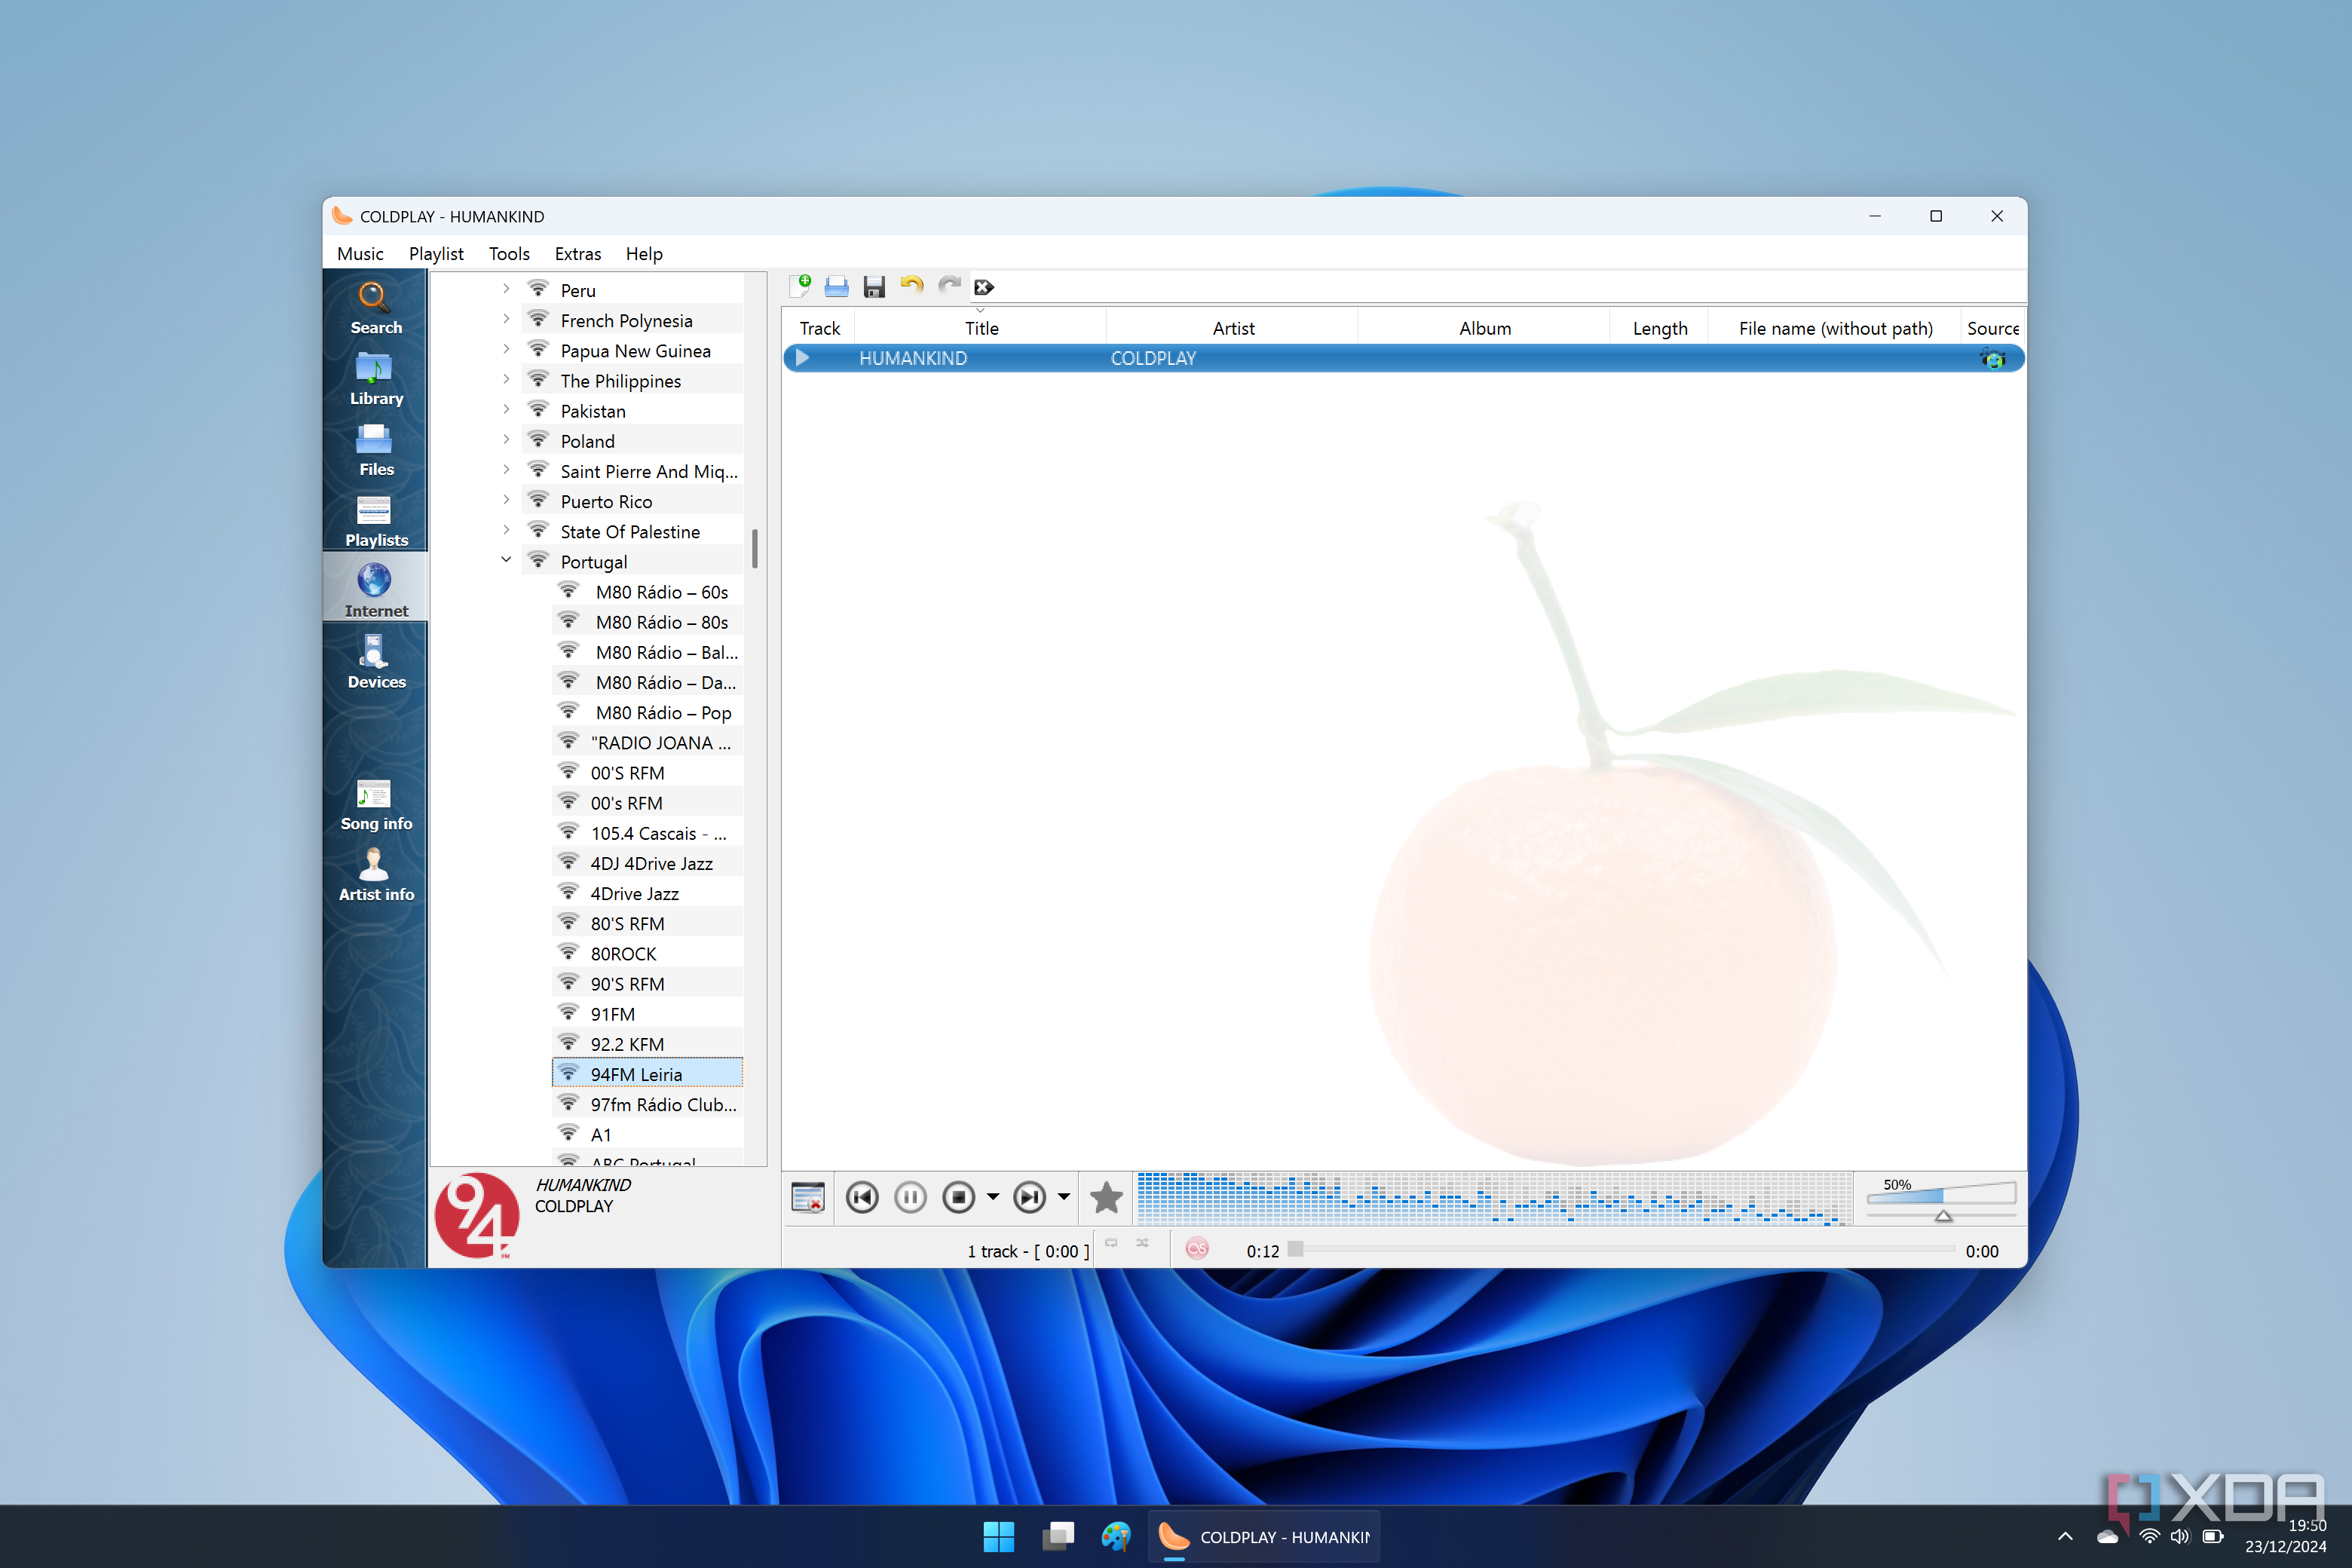This screenshot has height=1568, width=2352.
Task: Click the Last.fm scrobble icon
Action: 1197,1249
